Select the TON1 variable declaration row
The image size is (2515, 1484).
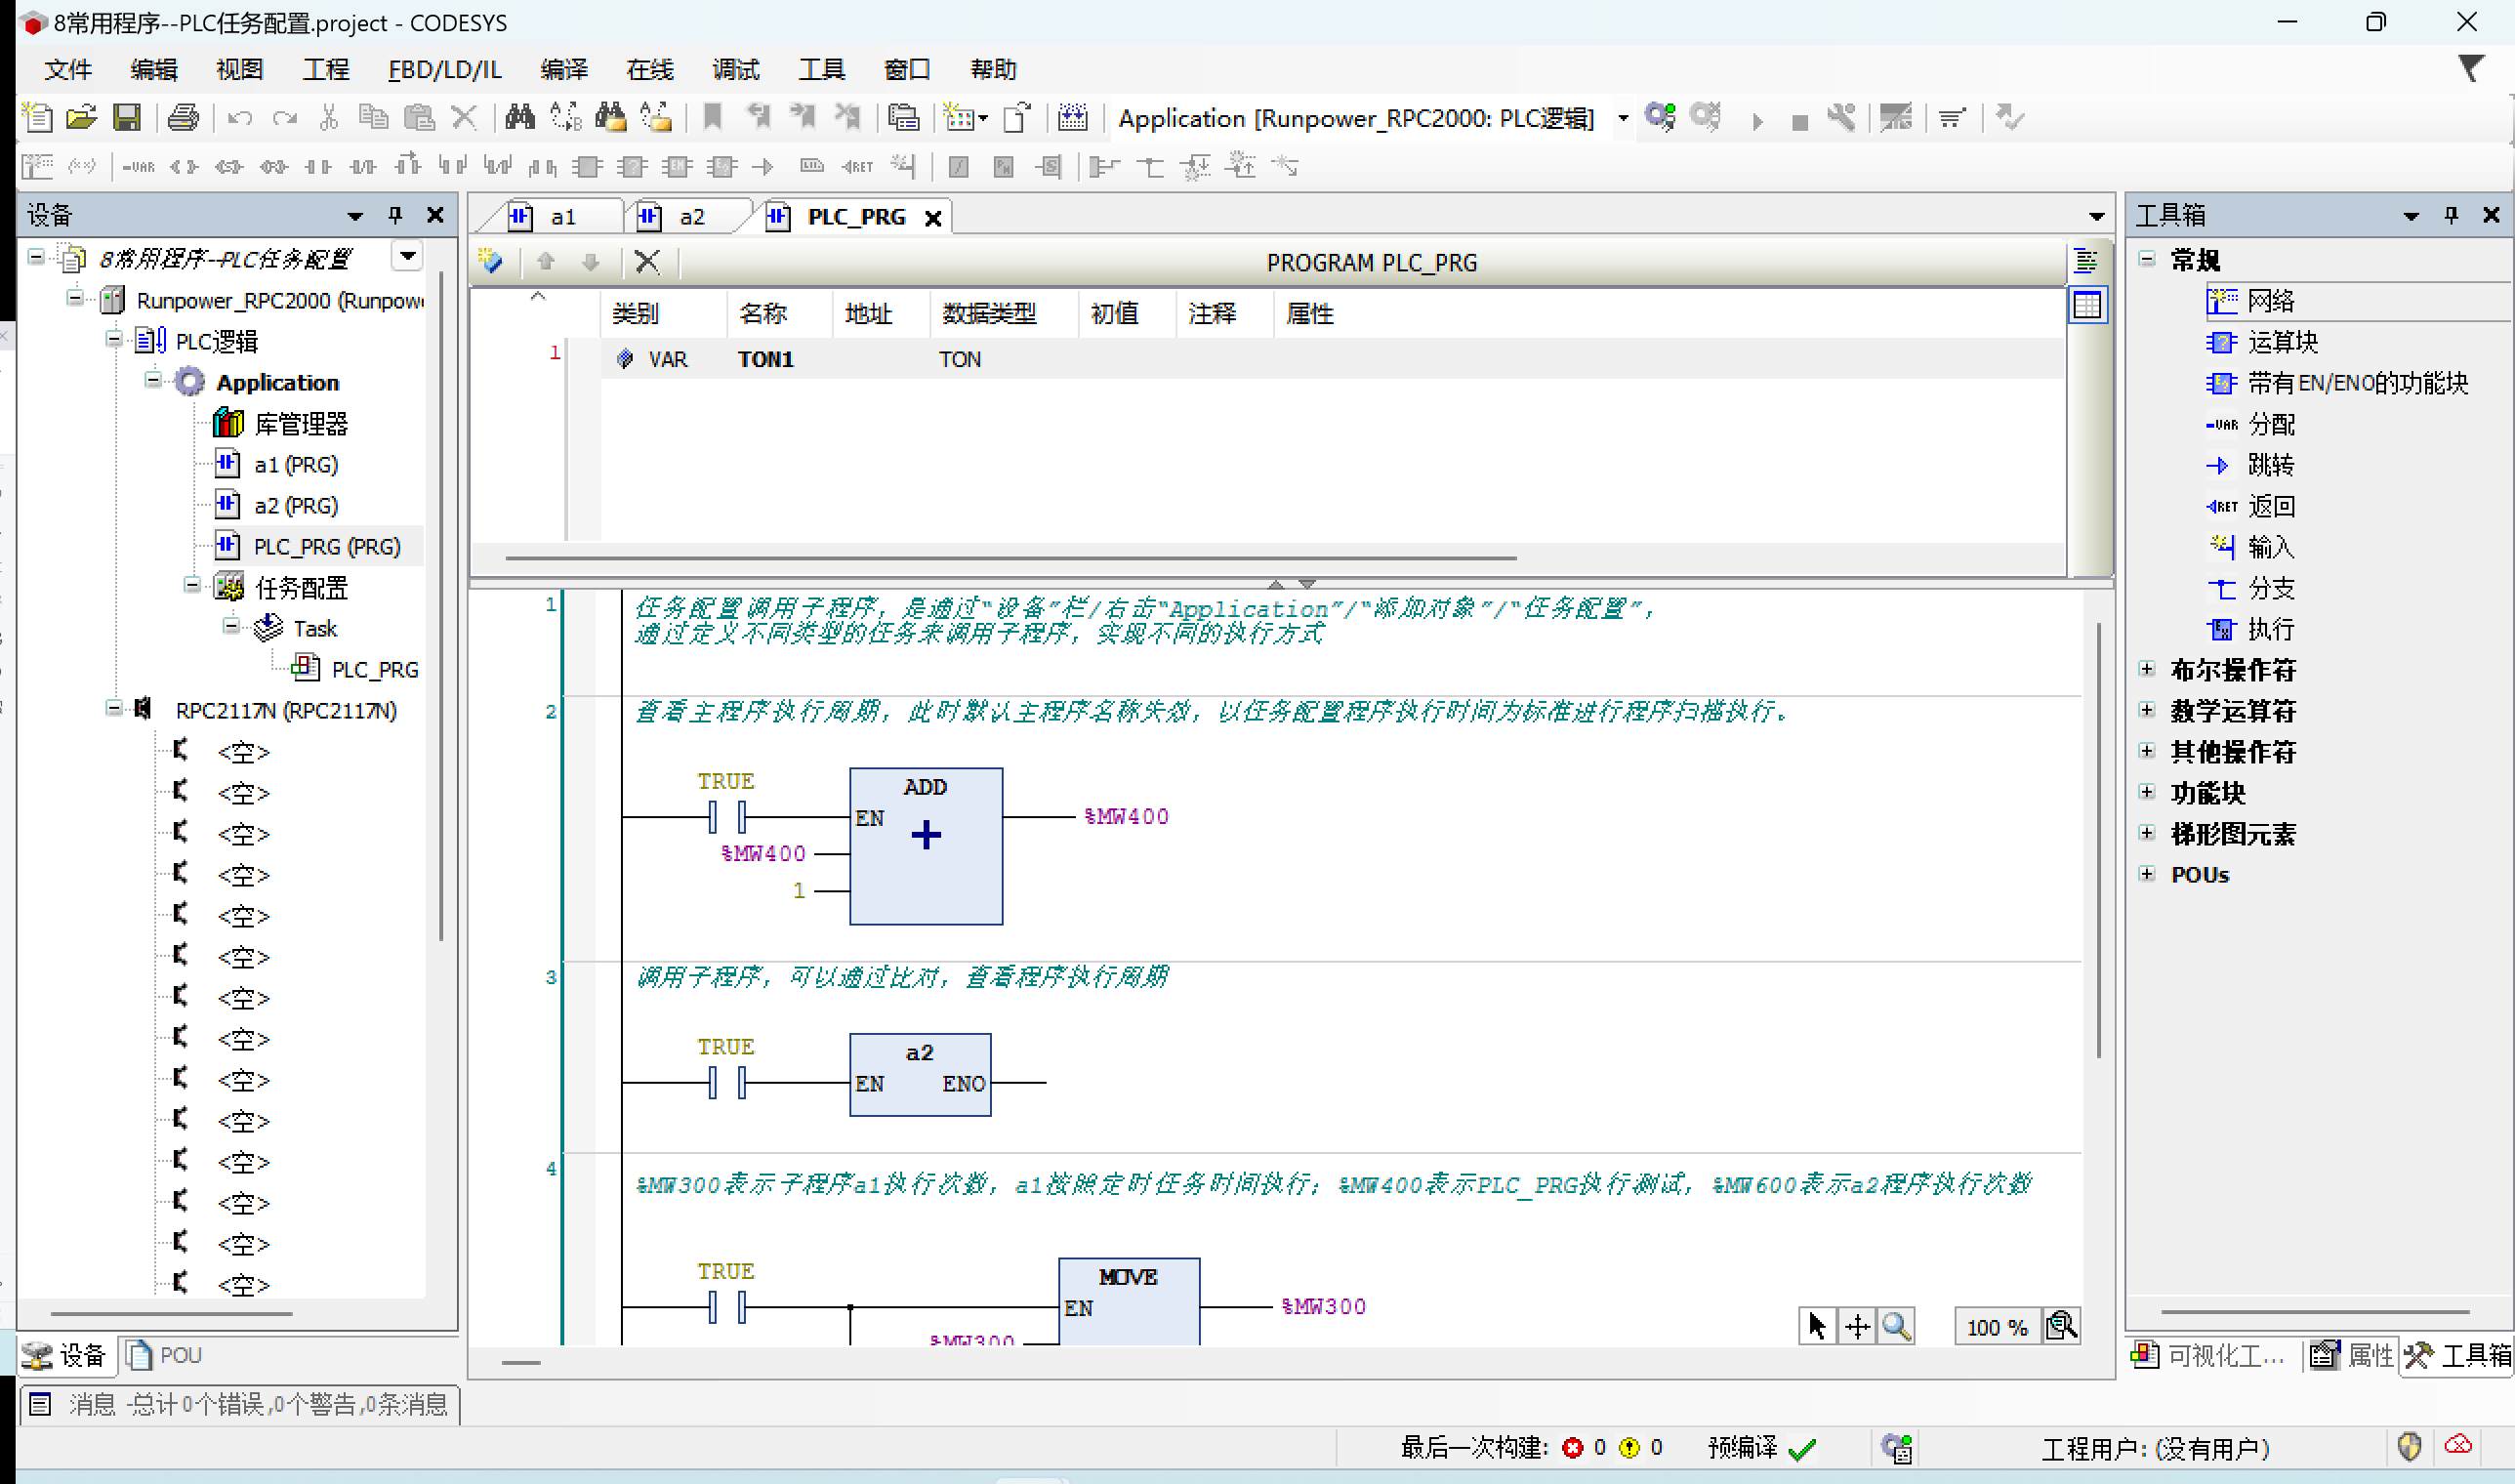pyautogui.click(x=1333, y=359)
